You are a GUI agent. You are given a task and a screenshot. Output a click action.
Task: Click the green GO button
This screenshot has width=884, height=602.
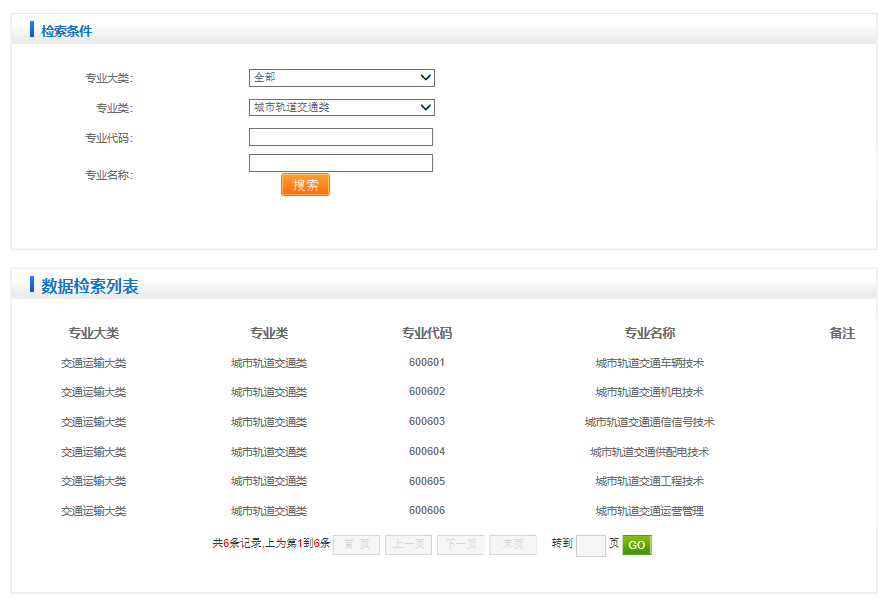coord(637,545)
